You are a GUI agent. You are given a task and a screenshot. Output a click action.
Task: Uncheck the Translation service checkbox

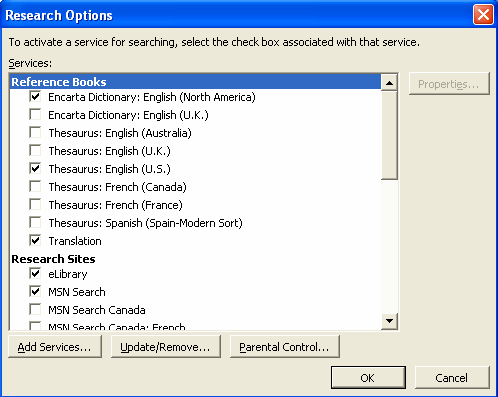35,241
